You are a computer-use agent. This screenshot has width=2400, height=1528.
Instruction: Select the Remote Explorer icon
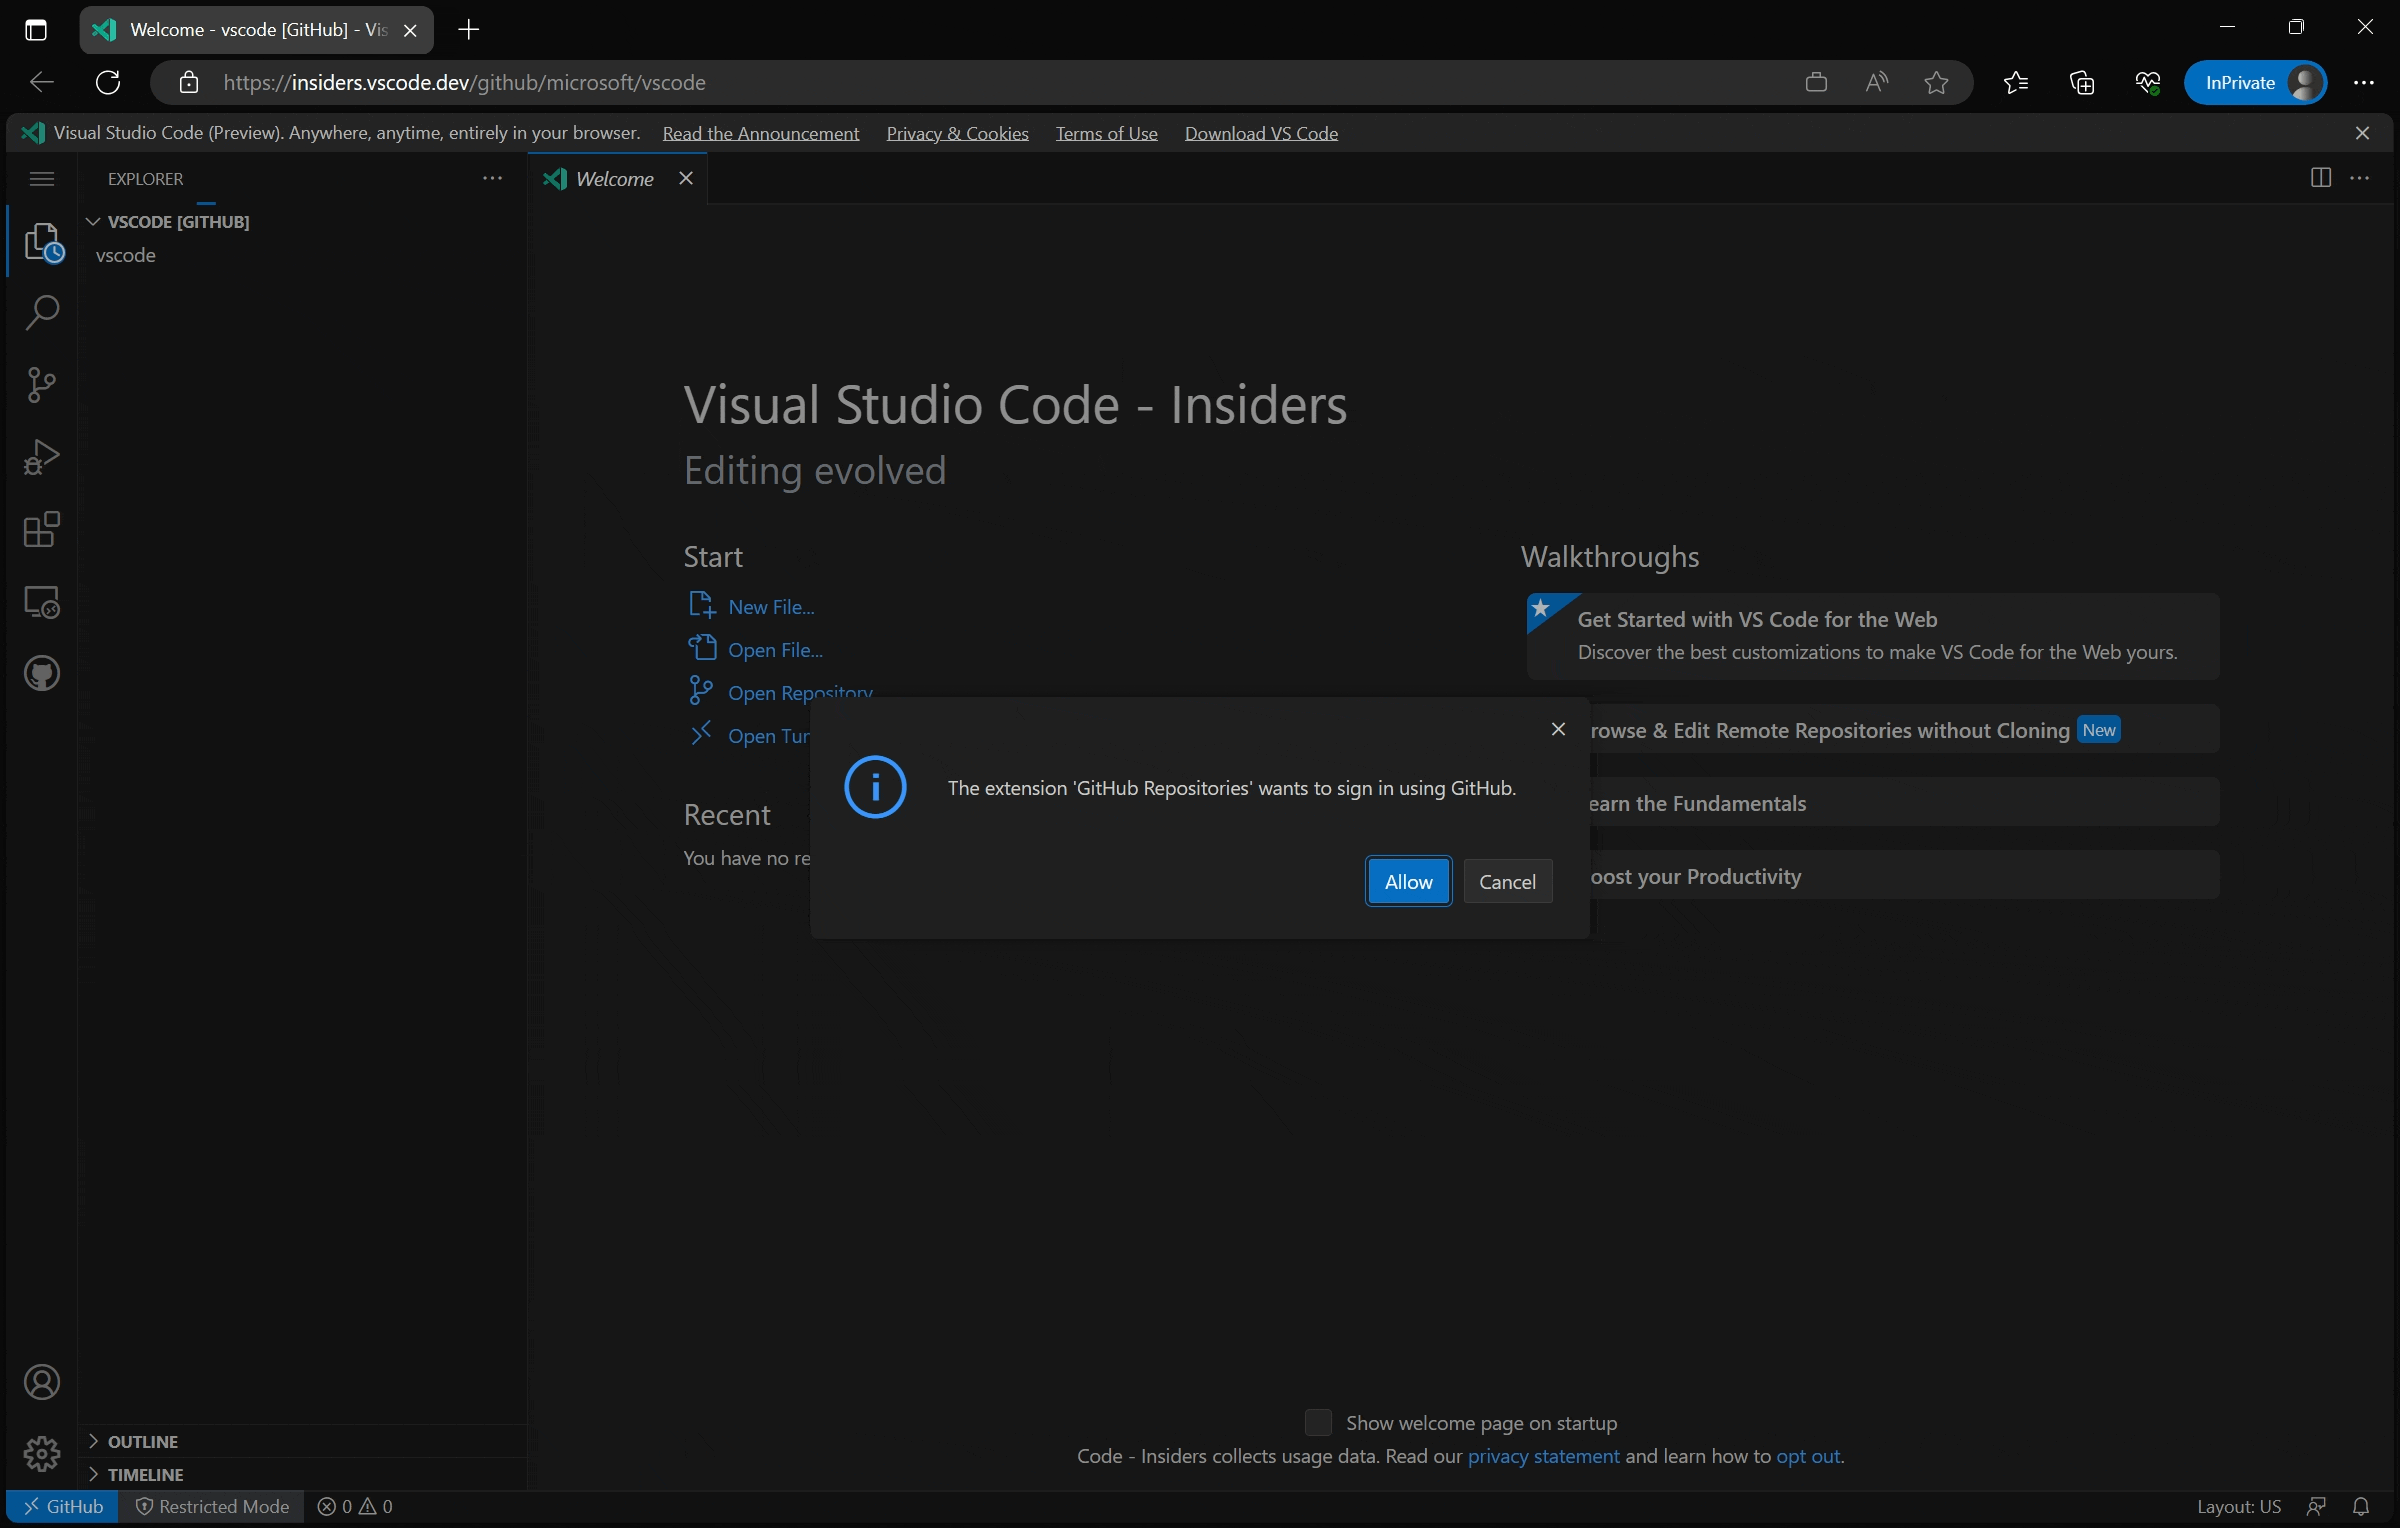43,601
